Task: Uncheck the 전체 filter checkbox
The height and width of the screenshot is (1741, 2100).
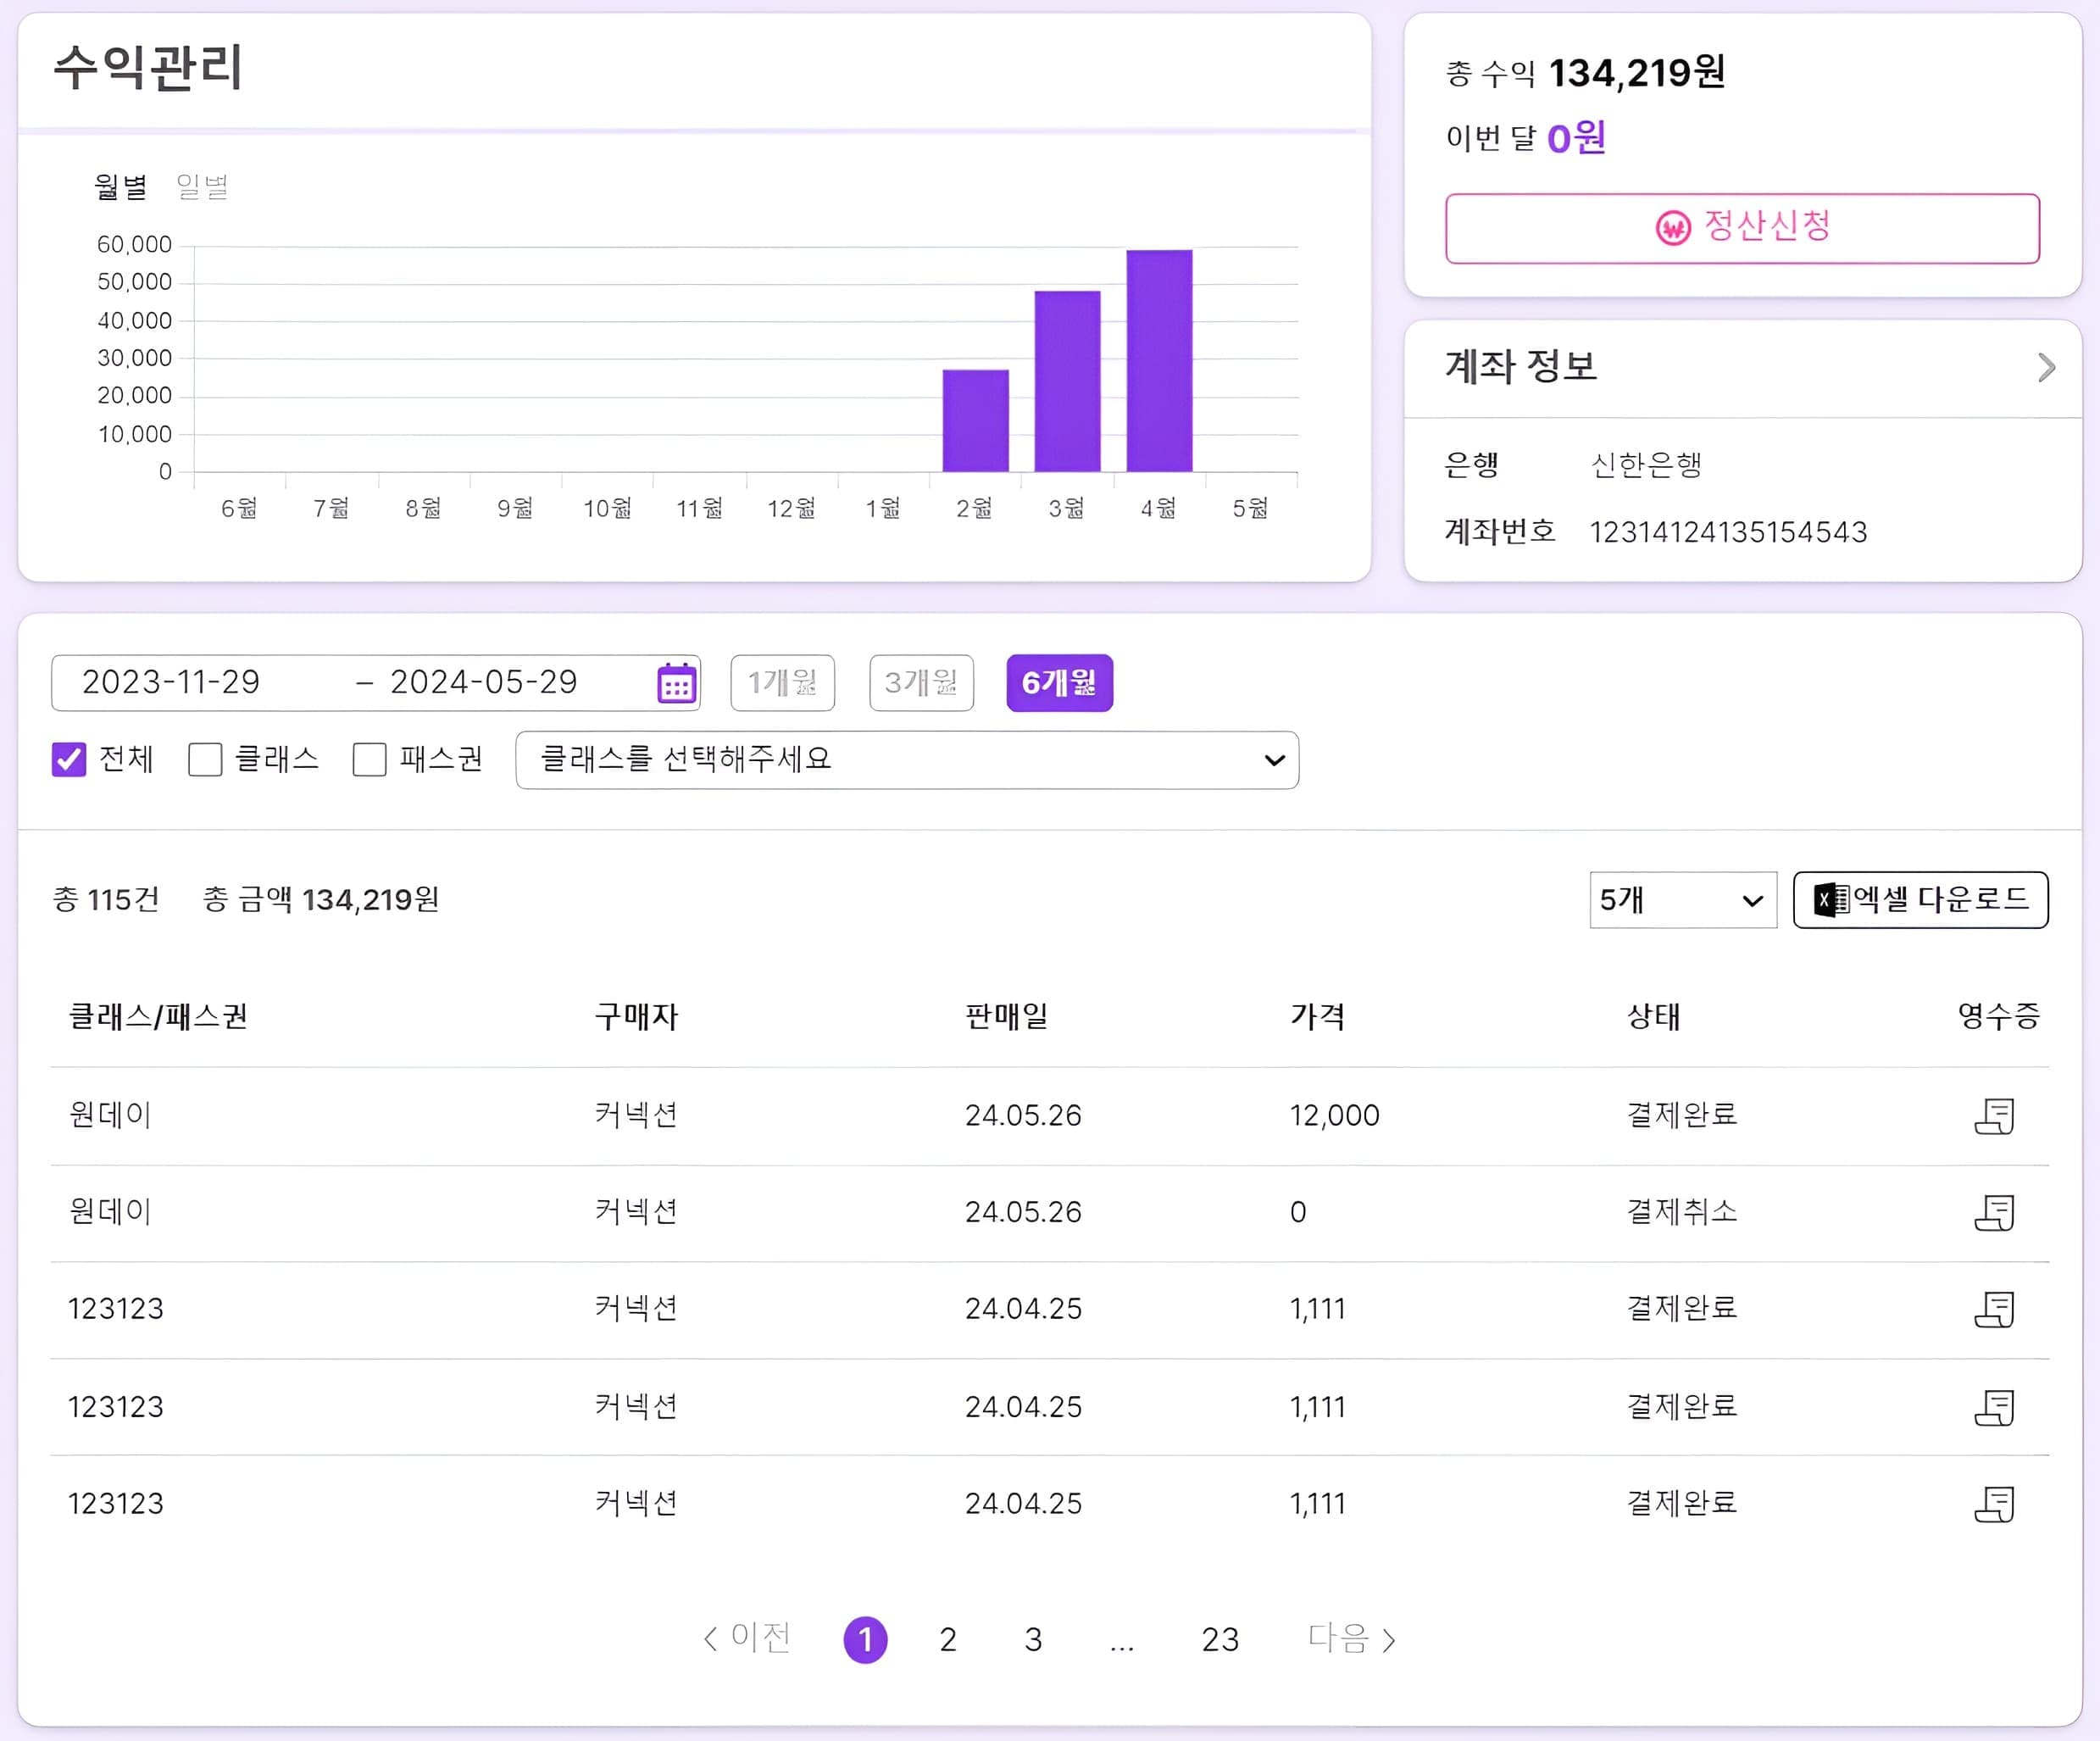Action: coord(69,760)
